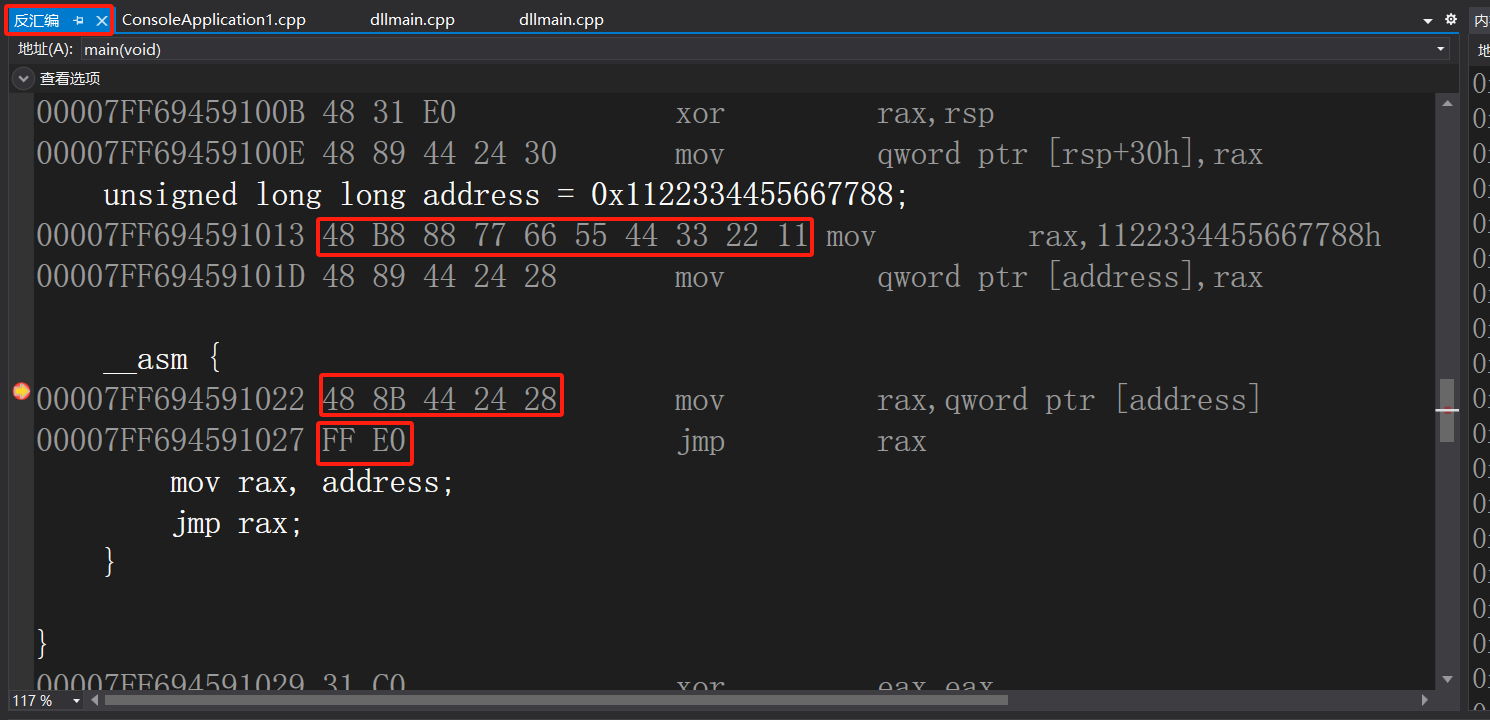Click the xor eax,eax line at the bottom
1490x720 pixels.
click(516, 684)
